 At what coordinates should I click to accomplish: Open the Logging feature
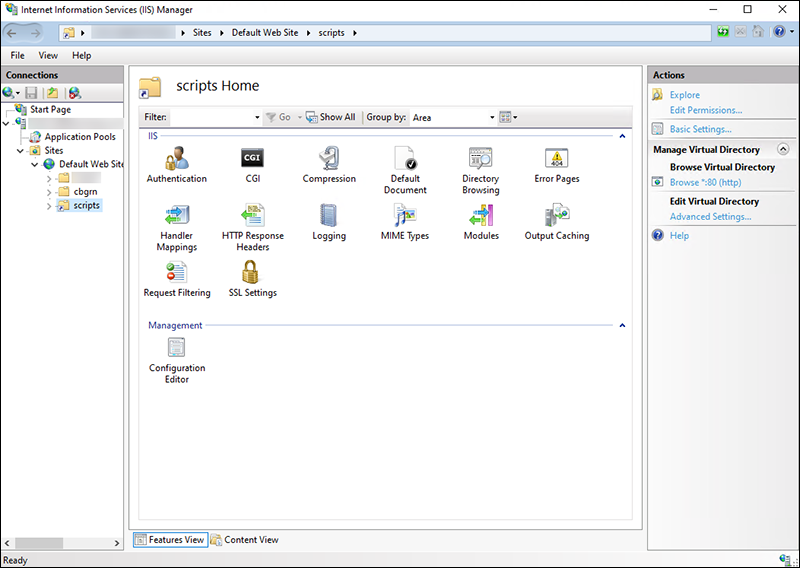click(x=329, y=222)
